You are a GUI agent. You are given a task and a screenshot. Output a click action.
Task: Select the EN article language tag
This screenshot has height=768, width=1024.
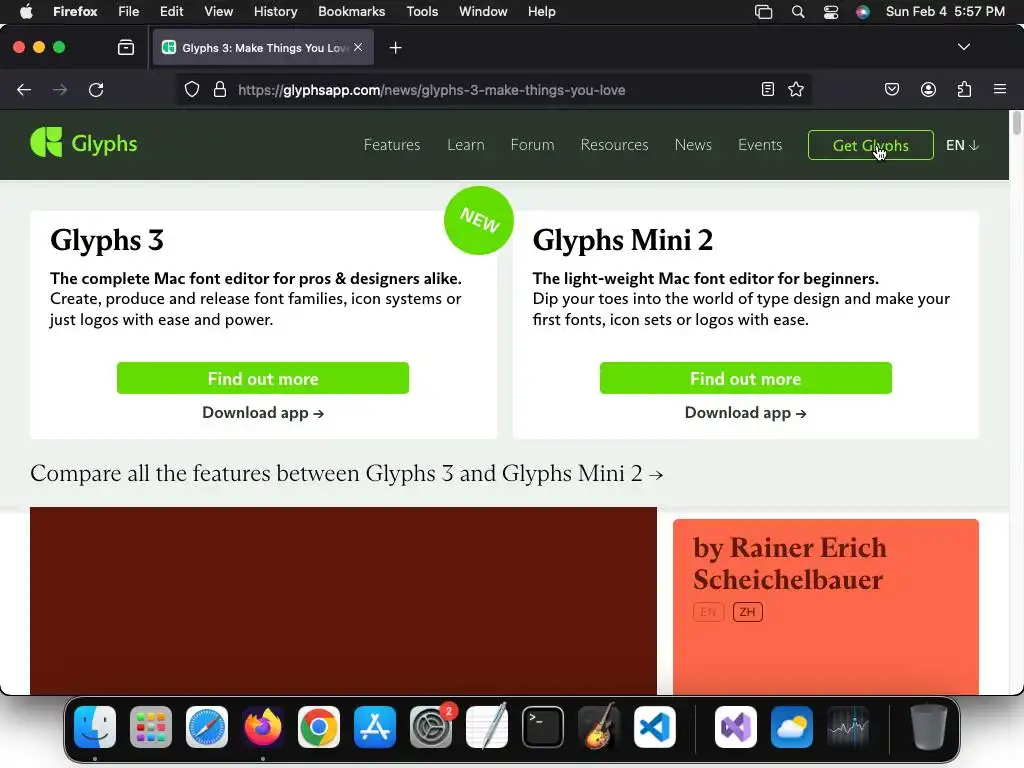(x=708, y=612)
